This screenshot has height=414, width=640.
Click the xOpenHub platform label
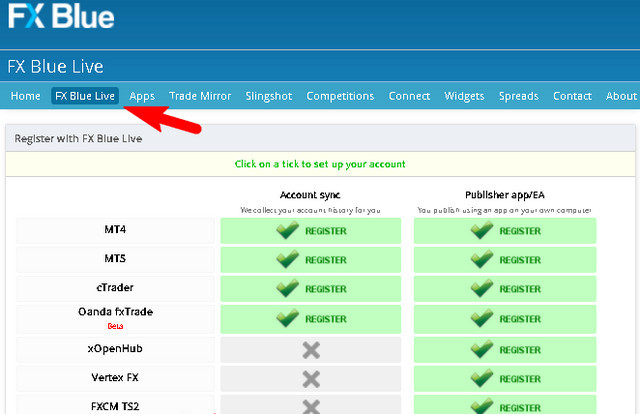tap(115, 349)
